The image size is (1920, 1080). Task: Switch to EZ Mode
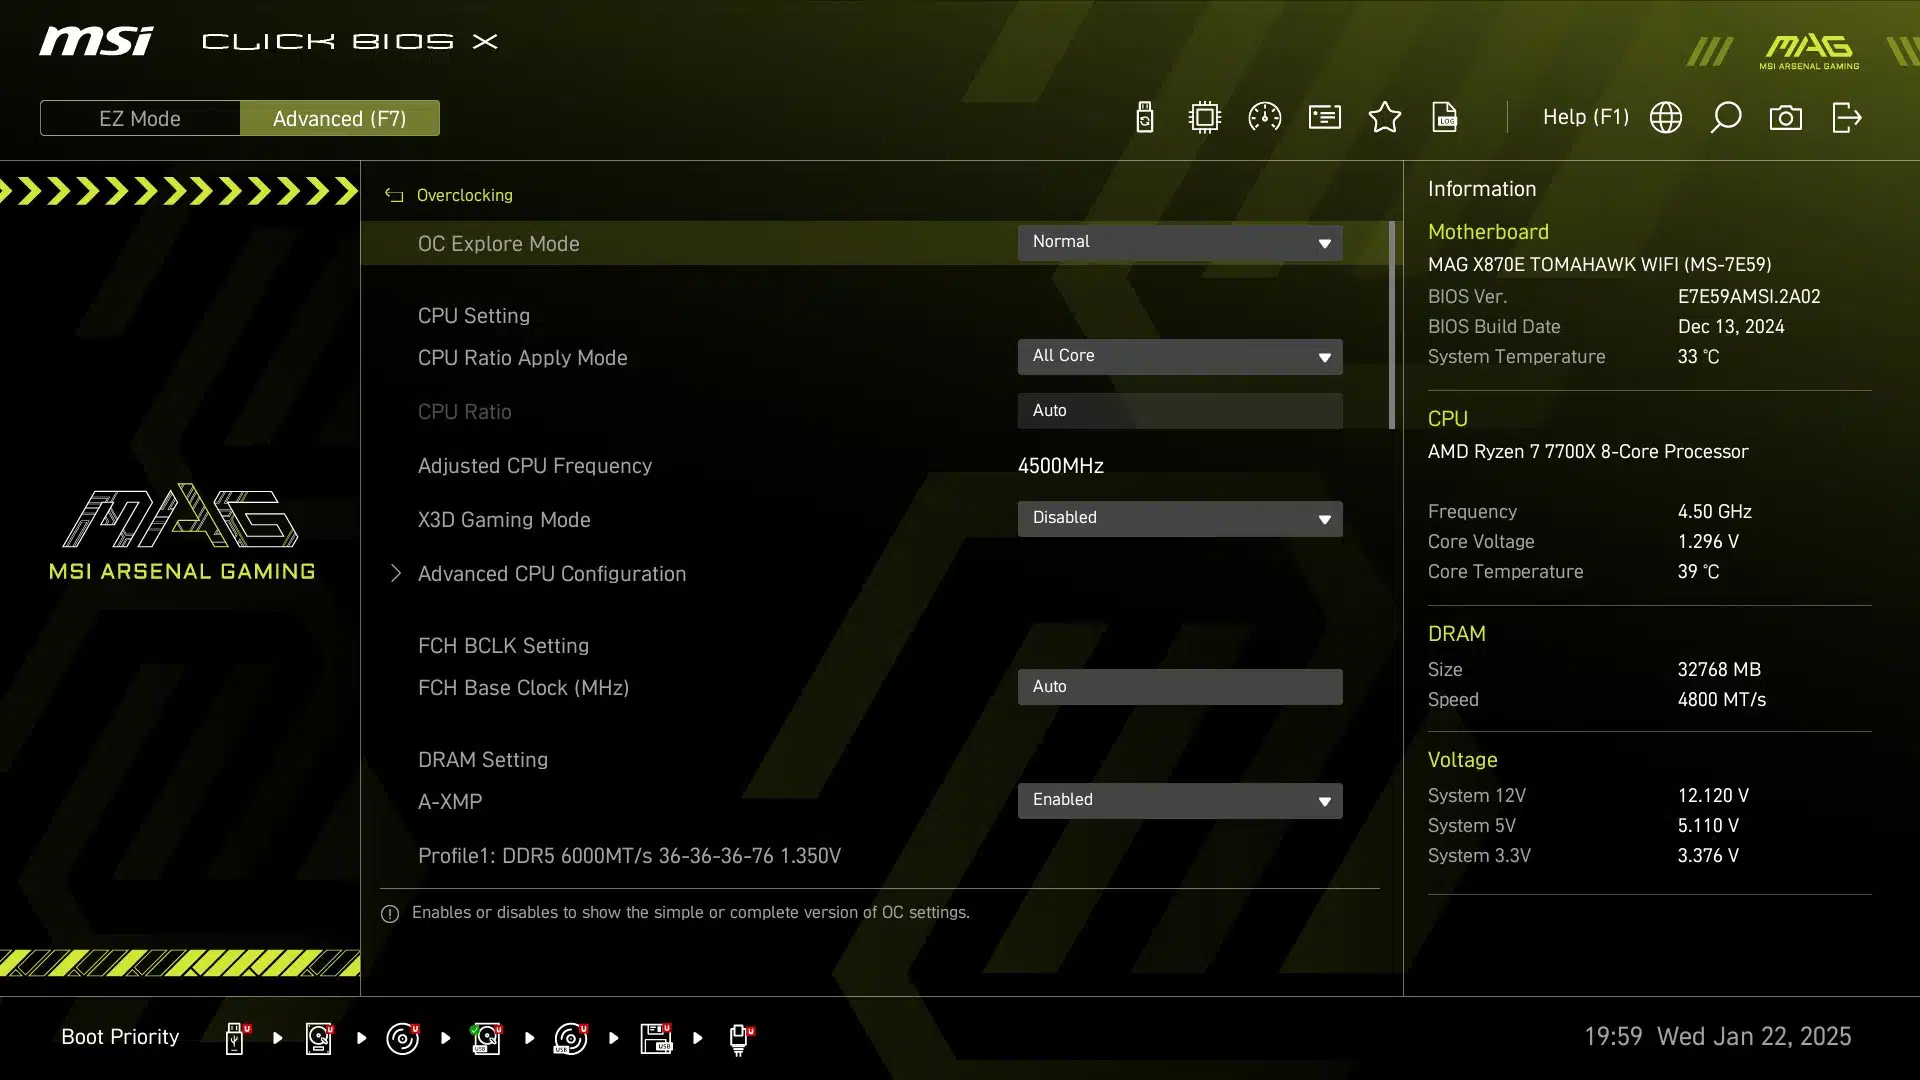pyautogui.click(x=140, y=118)
